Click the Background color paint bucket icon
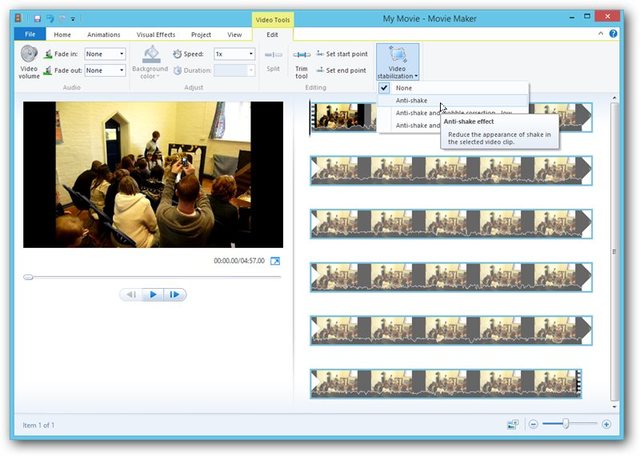Image resolution: width=640 pixels, height=456 pixels. tap(151, 54)
